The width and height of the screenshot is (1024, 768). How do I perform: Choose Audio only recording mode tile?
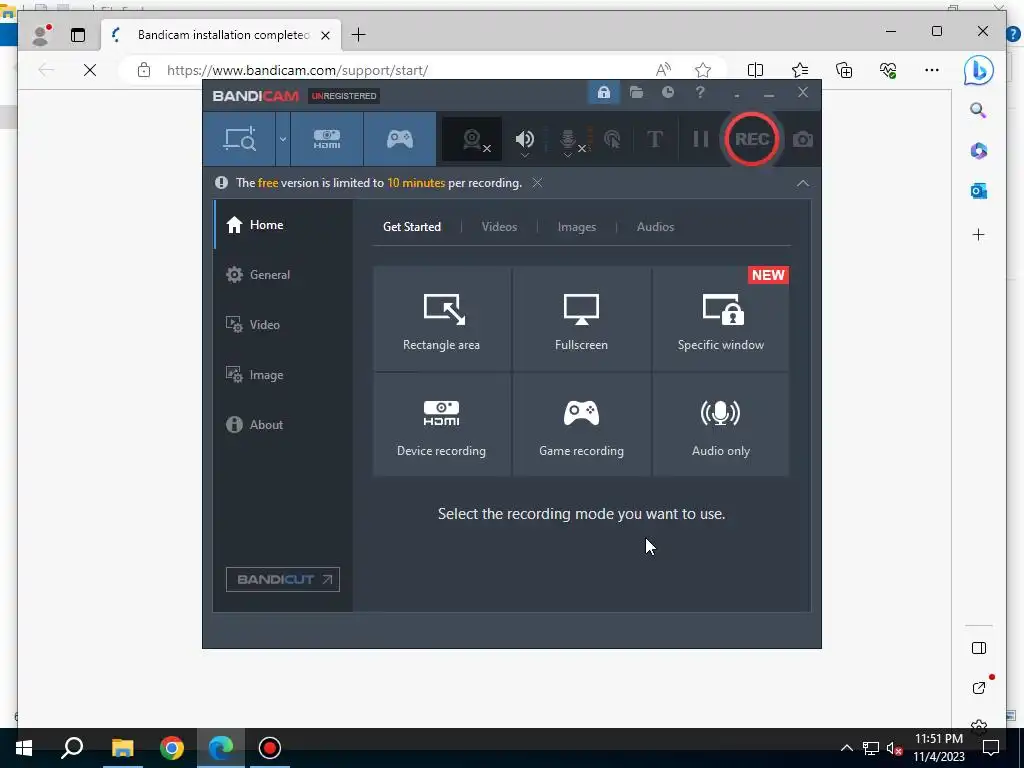pos(720,424)
